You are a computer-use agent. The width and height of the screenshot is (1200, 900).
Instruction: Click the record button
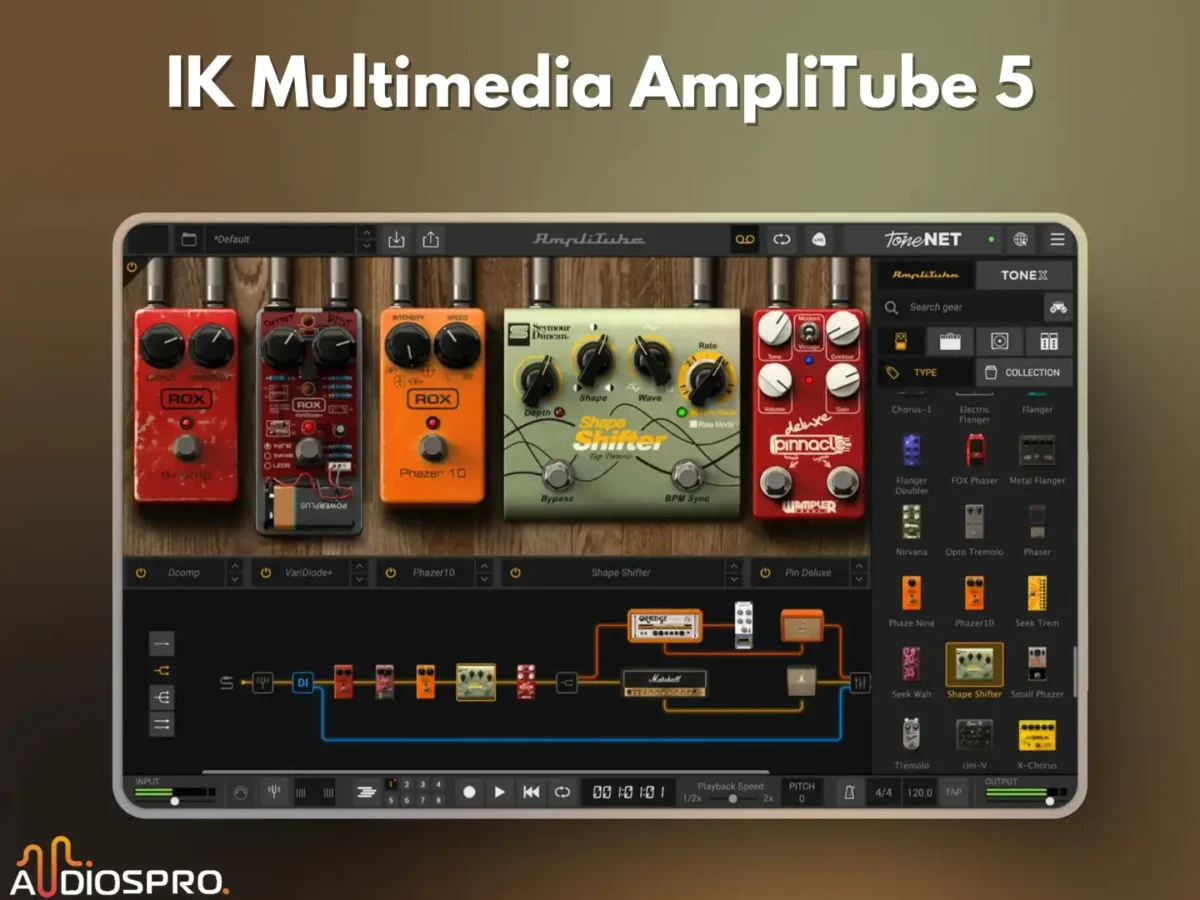pyautogui.click(x=469, y=793)
